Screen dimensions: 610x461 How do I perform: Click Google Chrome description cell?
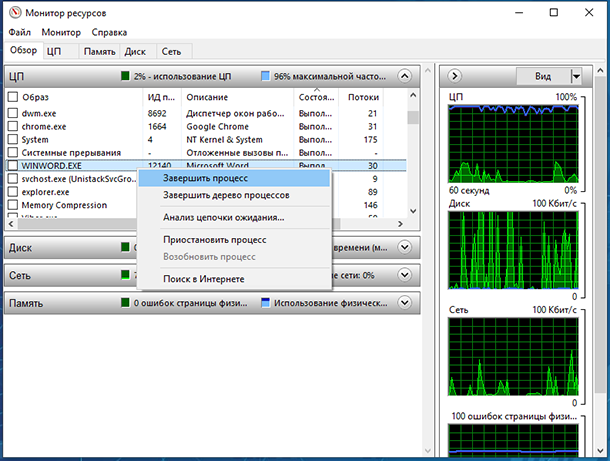217,126
